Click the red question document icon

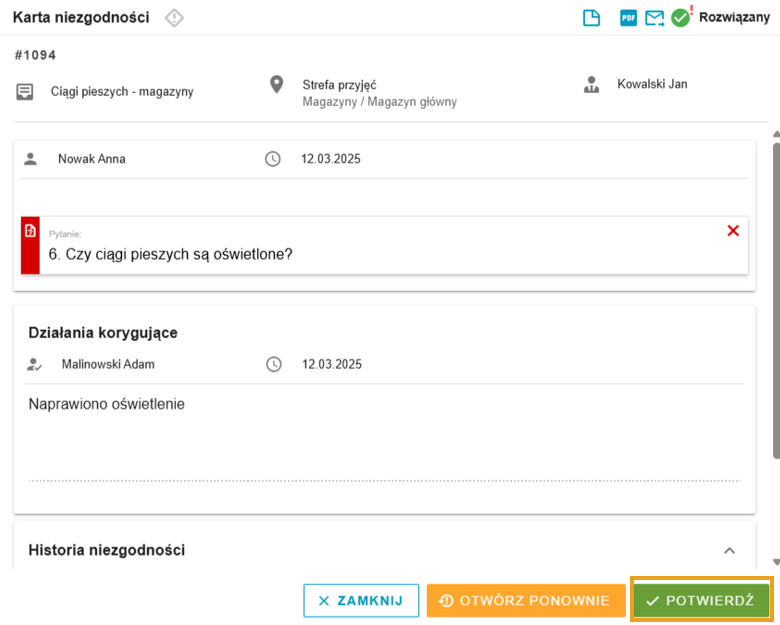coord(30,231)
